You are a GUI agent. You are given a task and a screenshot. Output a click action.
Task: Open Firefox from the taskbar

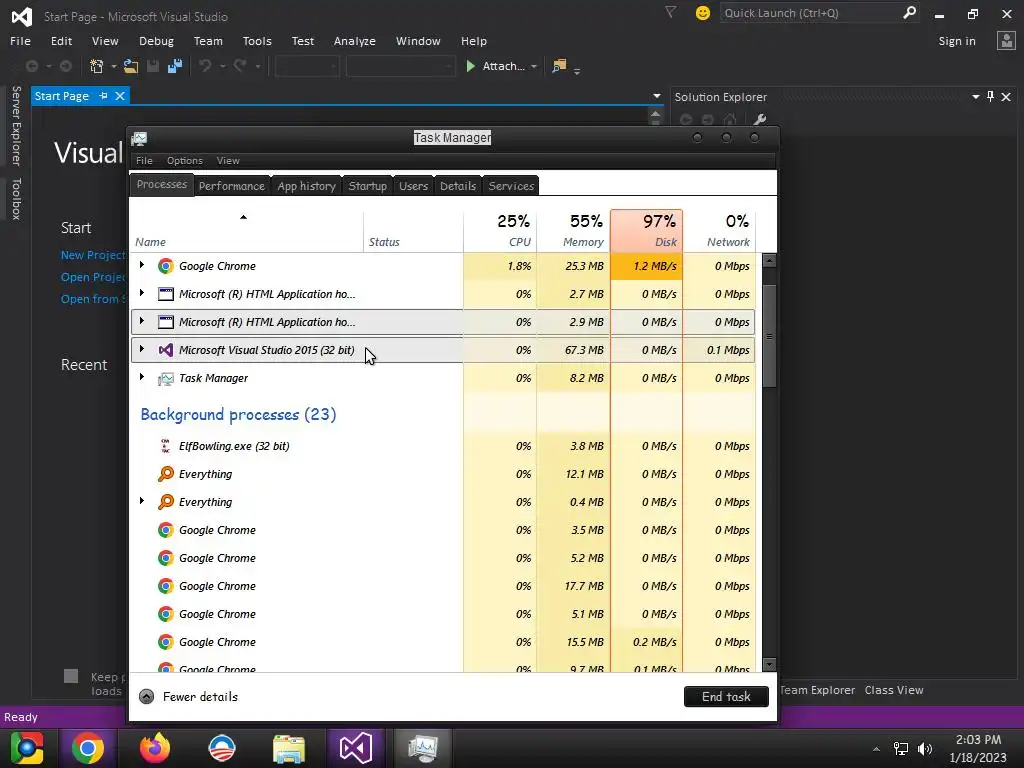point(155,748)
